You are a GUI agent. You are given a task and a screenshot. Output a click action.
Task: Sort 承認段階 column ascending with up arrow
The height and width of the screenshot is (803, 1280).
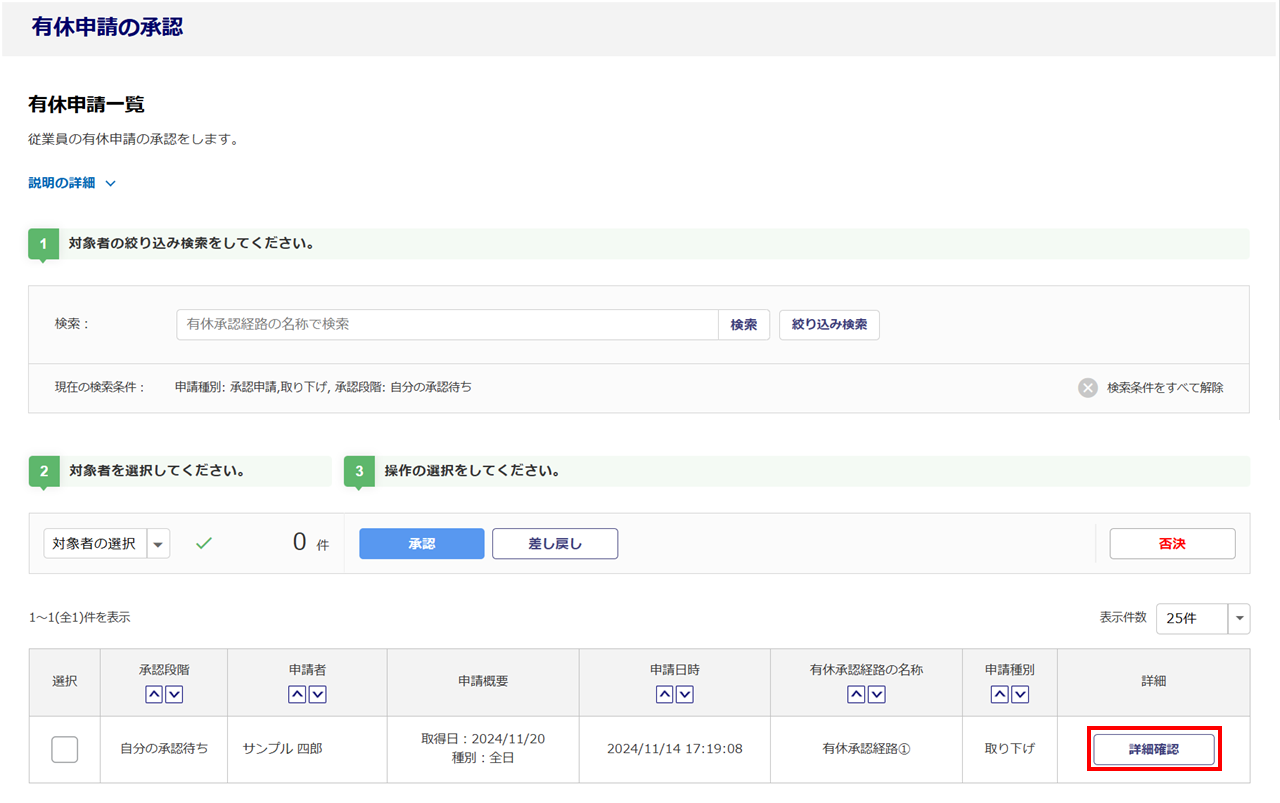(x=155, y=695)
